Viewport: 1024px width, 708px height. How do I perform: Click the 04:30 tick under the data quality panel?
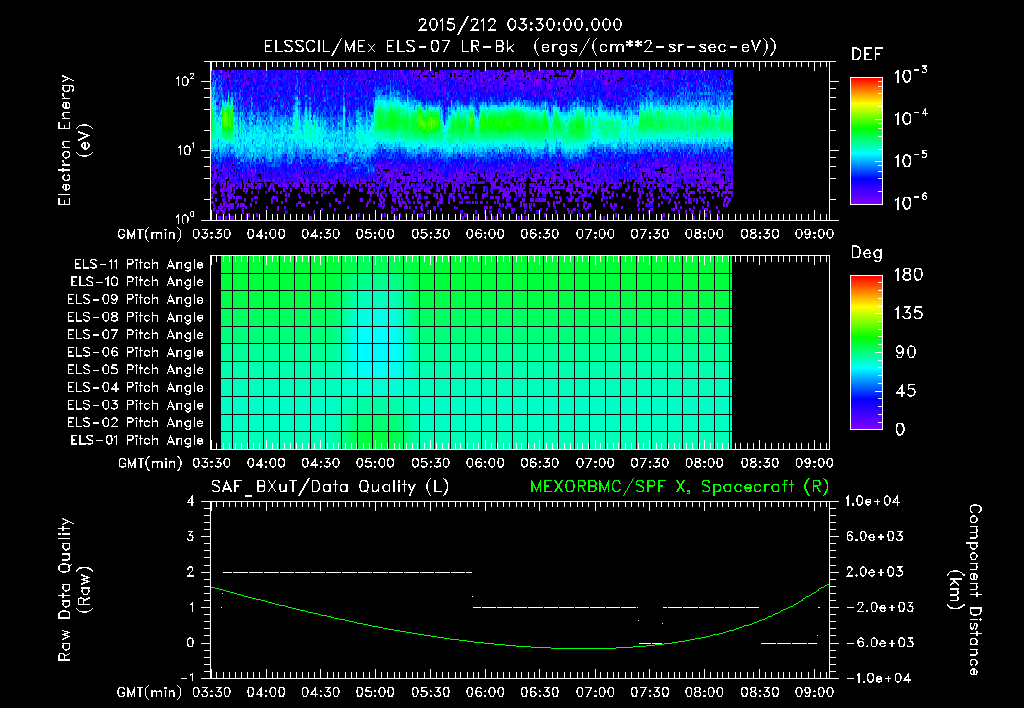click(320, 692)
